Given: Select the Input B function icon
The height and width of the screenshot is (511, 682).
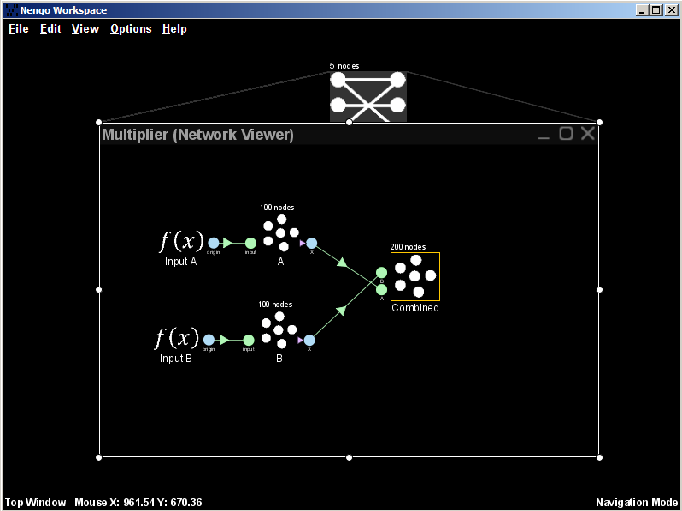Looking at the screenshot, I should [177, 338].
